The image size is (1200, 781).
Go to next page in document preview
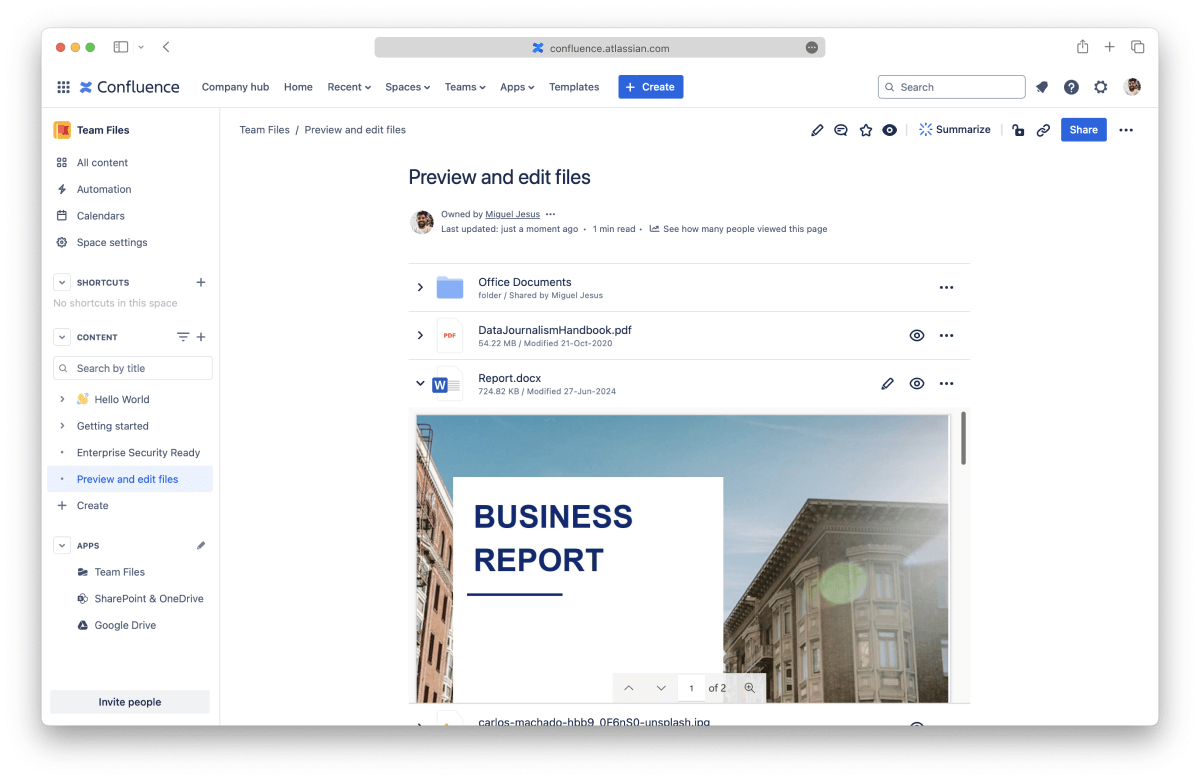coord(661,688)
